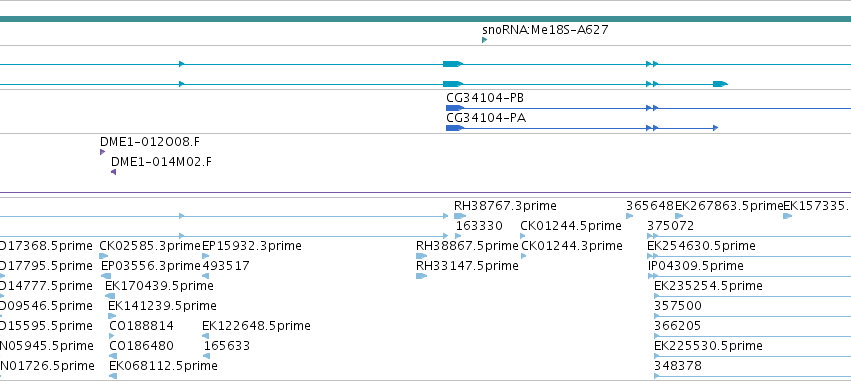Click the EK068112.5prime feature label

(x=163, y=366)
